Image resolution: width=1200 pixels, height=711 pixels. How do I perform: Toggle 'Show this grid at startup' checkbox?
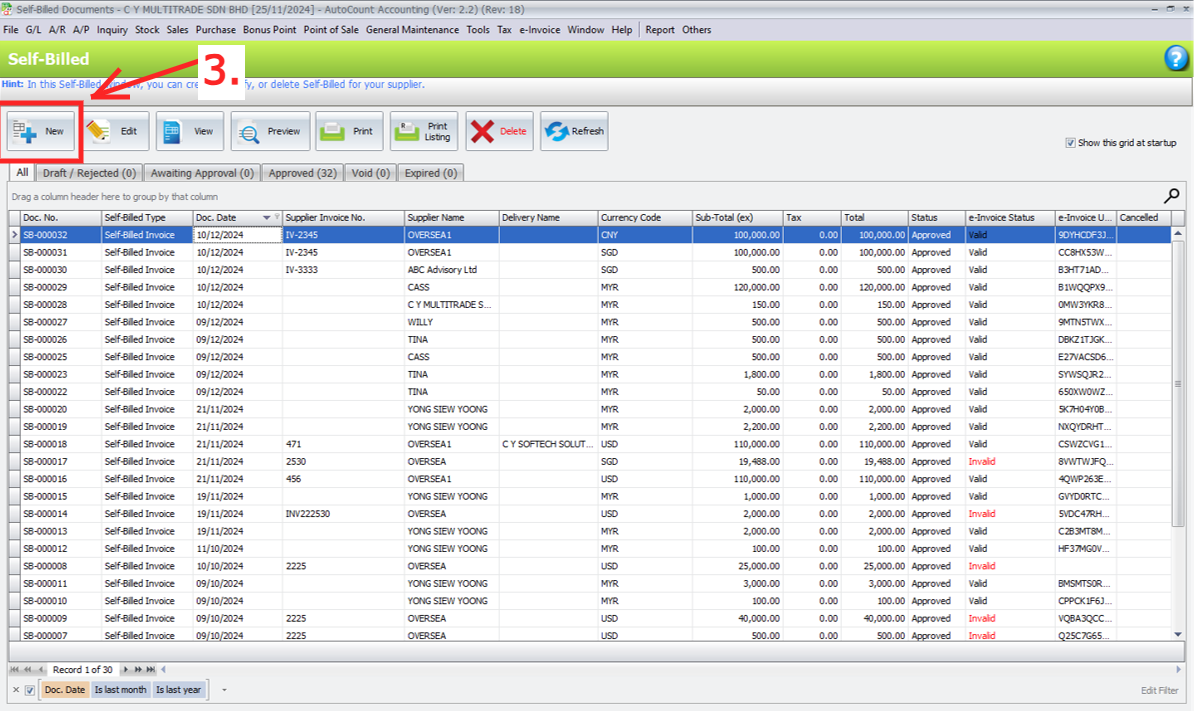[x=1071, y=143]
